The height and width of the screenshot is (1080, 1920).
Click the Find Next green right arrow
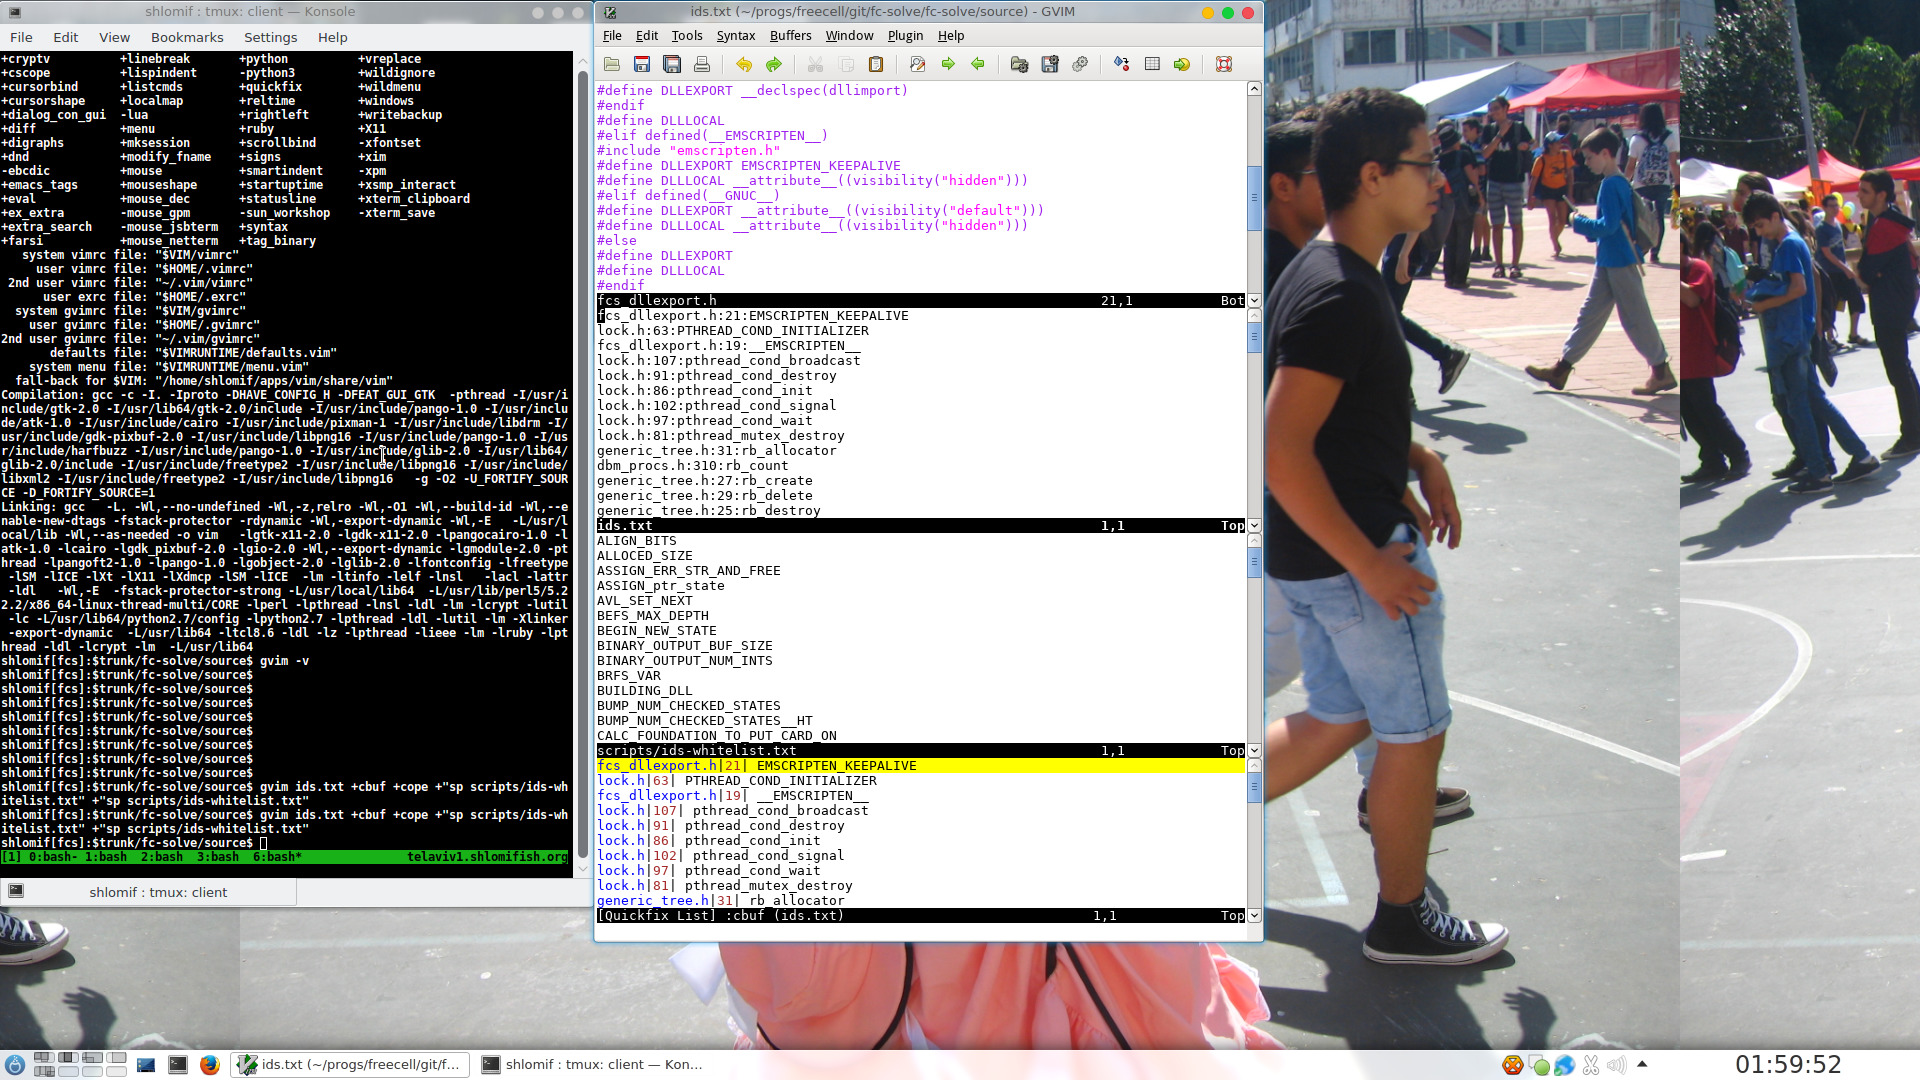[948, 64]
